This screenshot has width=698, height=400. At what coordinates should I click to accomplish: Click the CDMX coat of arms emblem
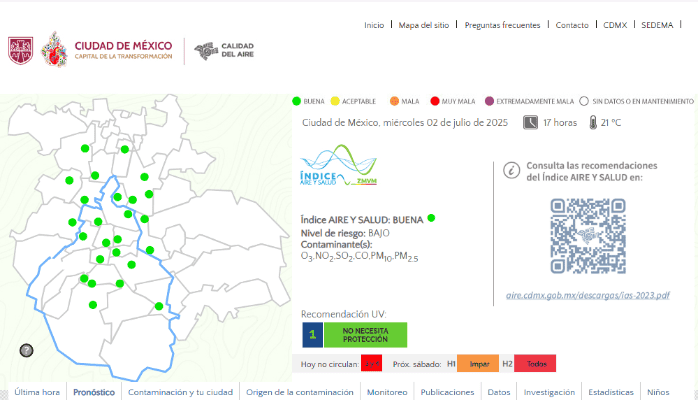click(x=21, y=50)
